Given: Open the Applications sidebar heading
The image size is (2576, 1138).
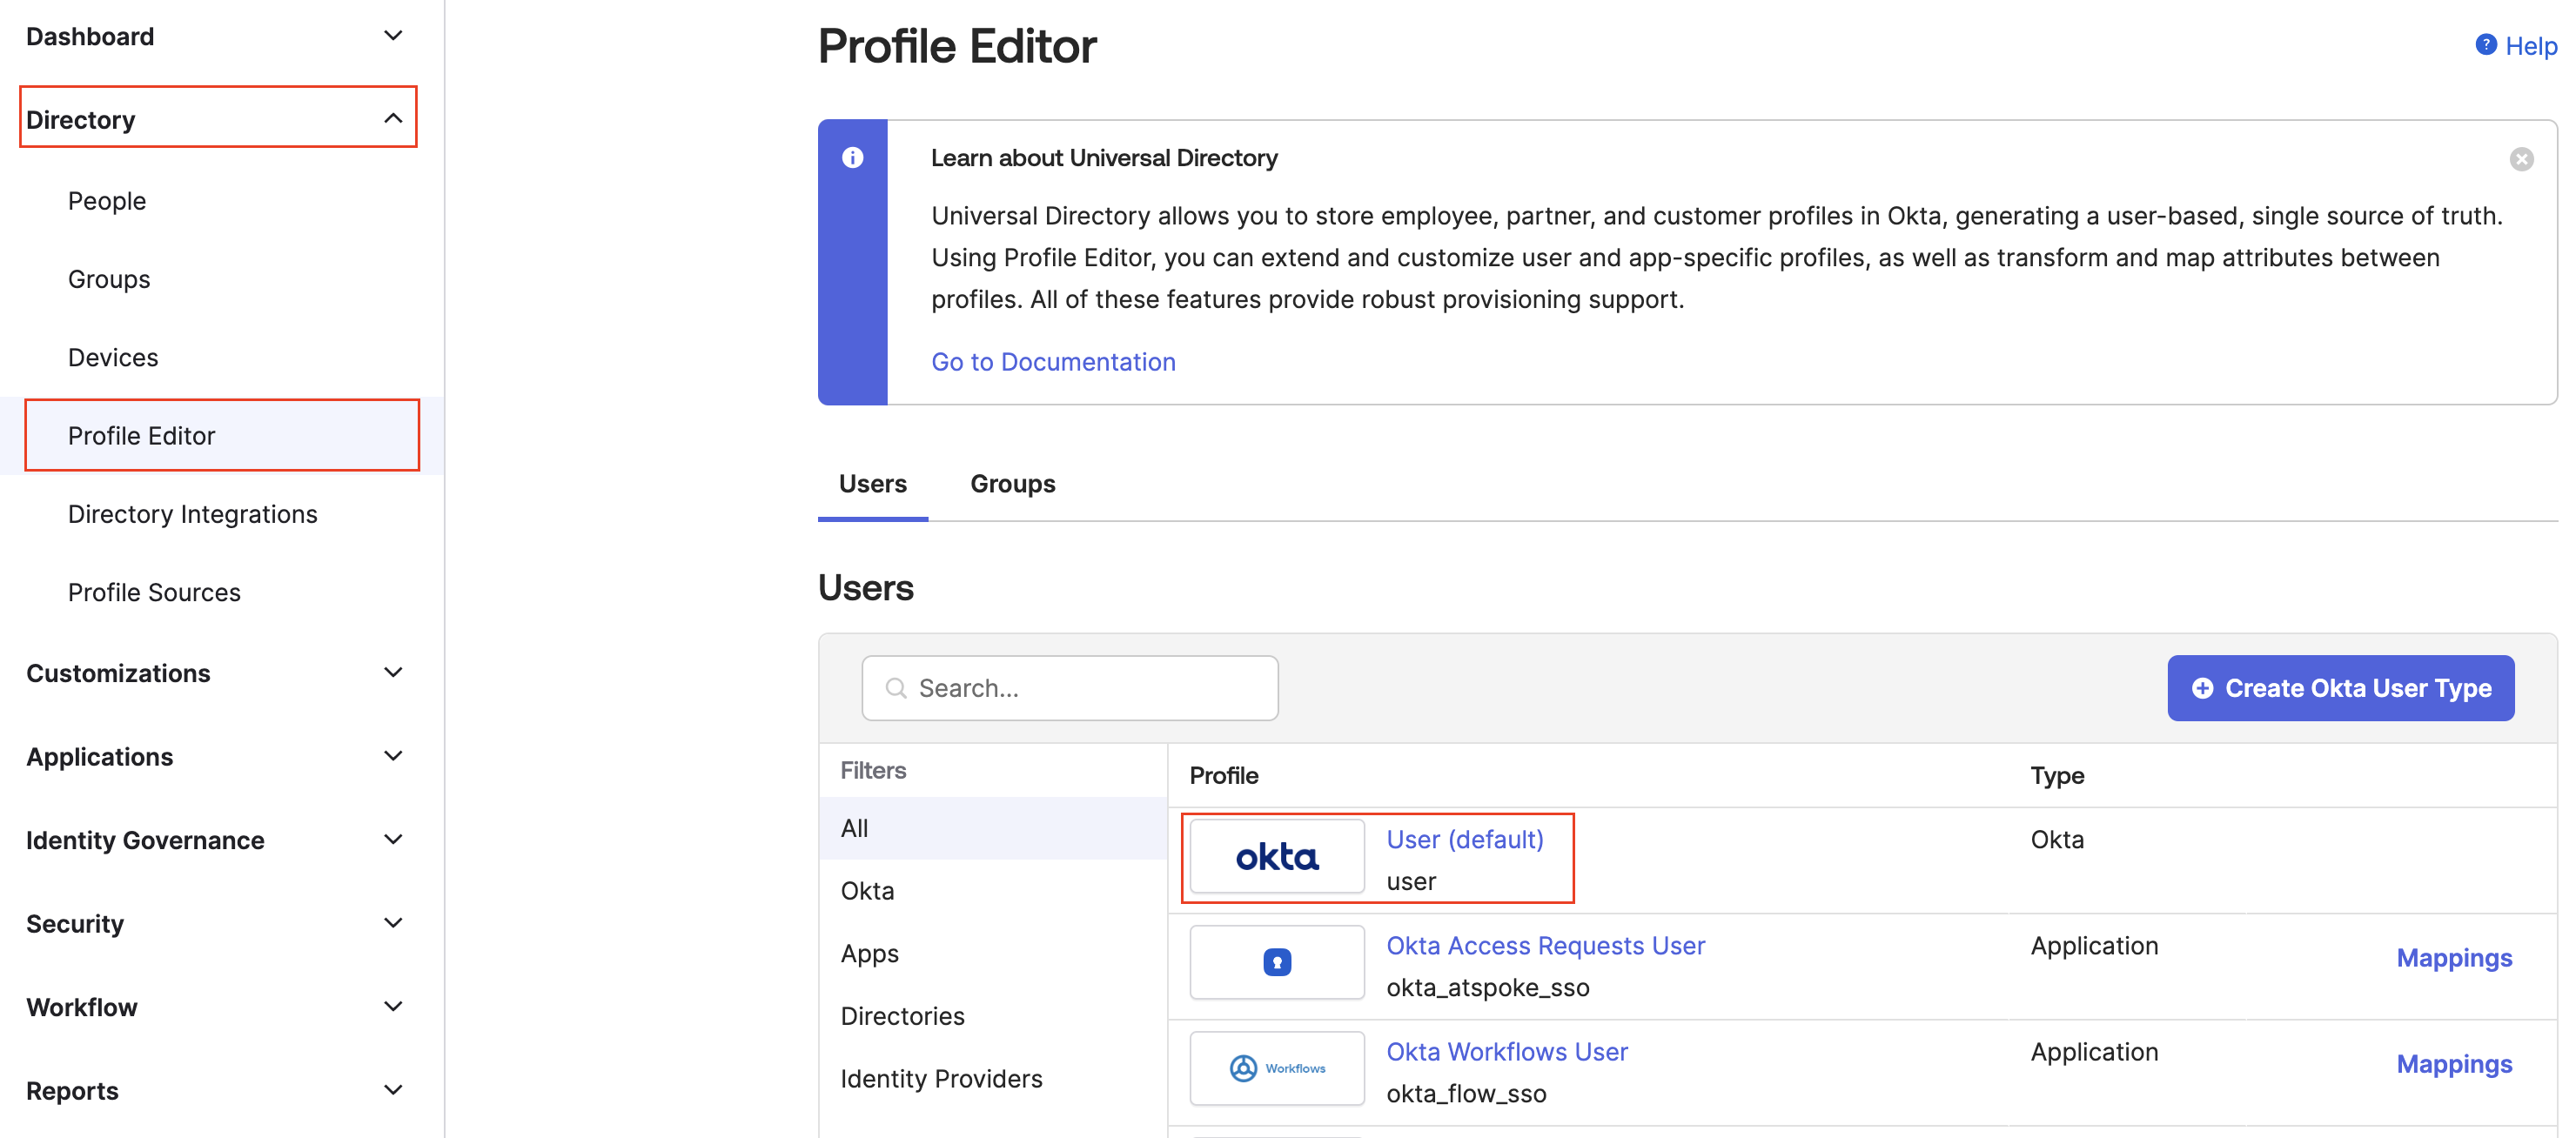Looking at the screenshot, I should [99, 757].
